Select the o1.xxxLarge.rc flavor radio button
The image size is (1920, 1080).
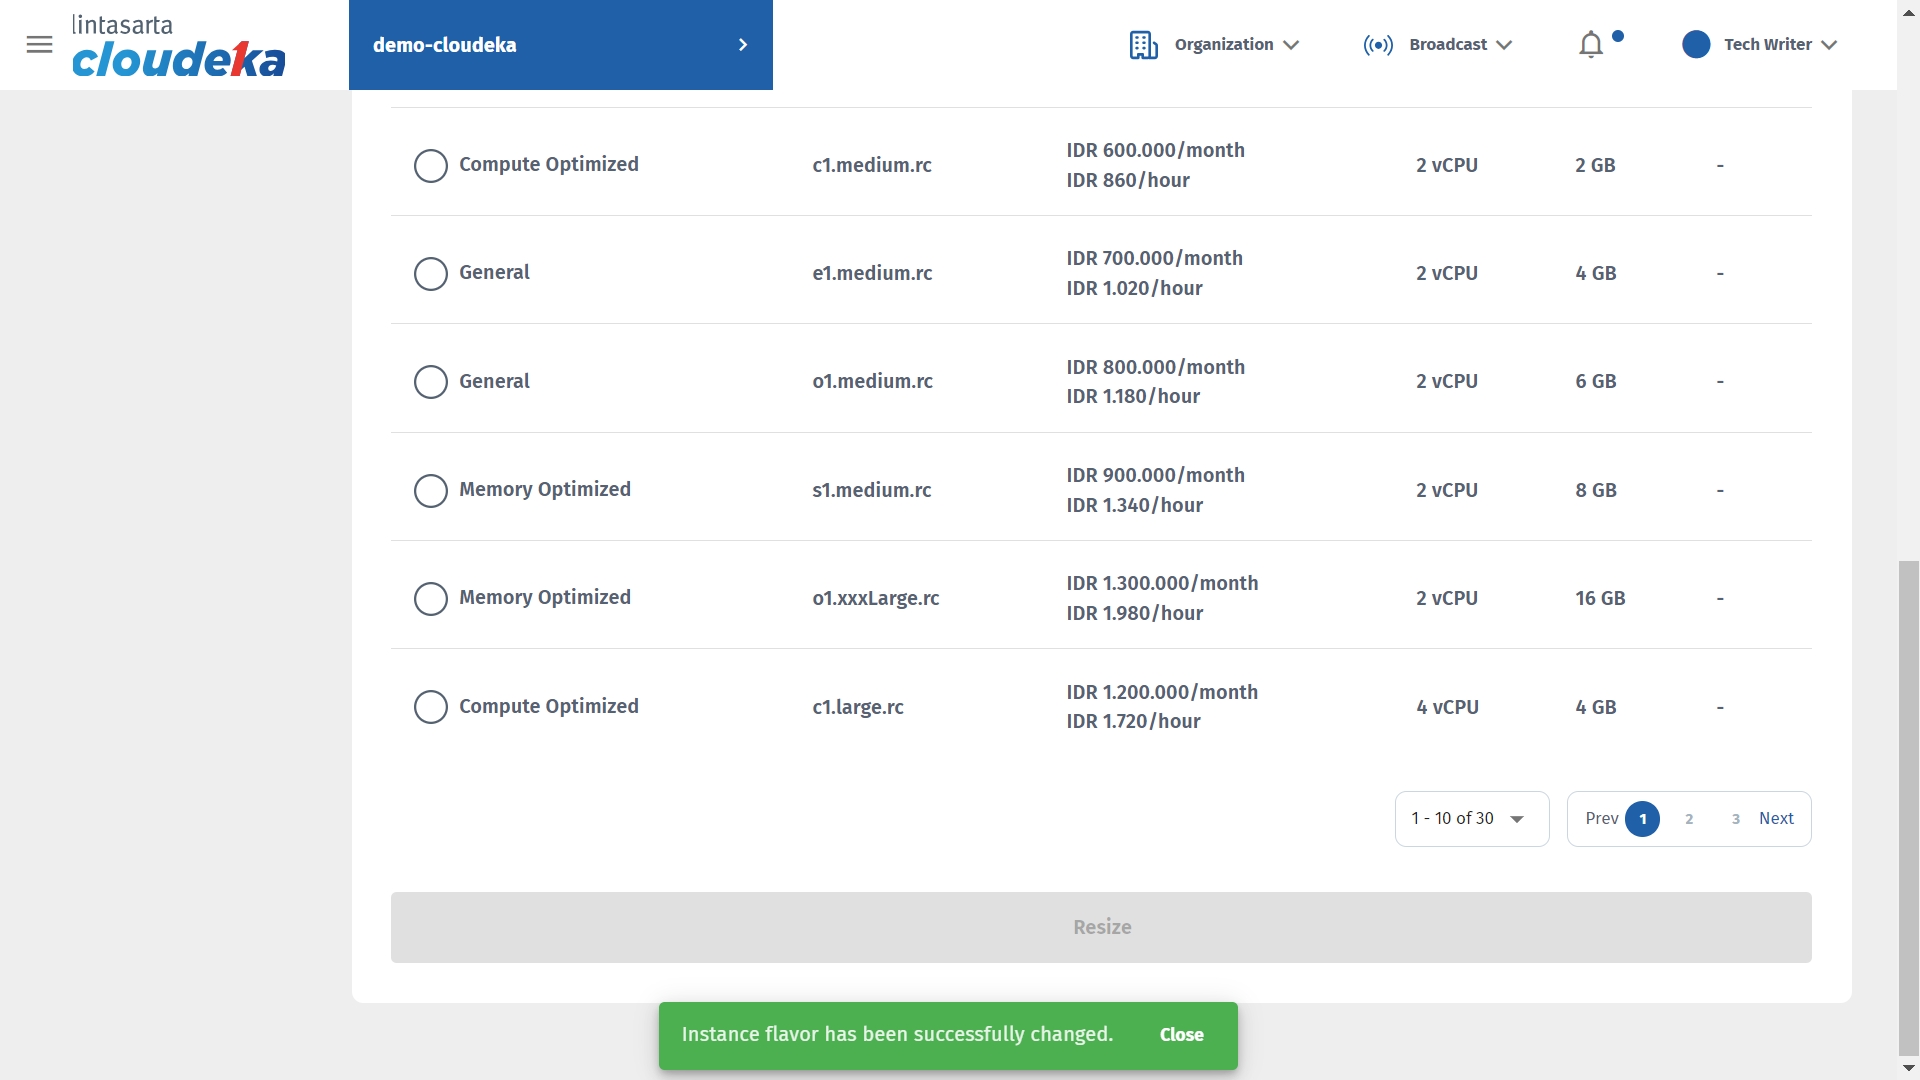click(430, 598)
